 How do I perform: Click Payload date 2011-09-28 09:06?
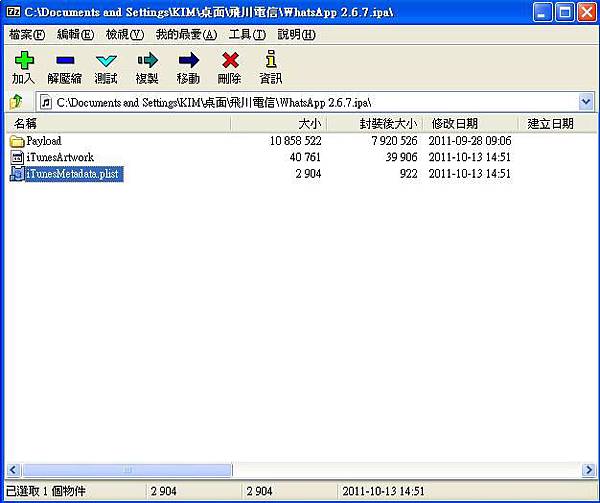[x=470, y=141]
